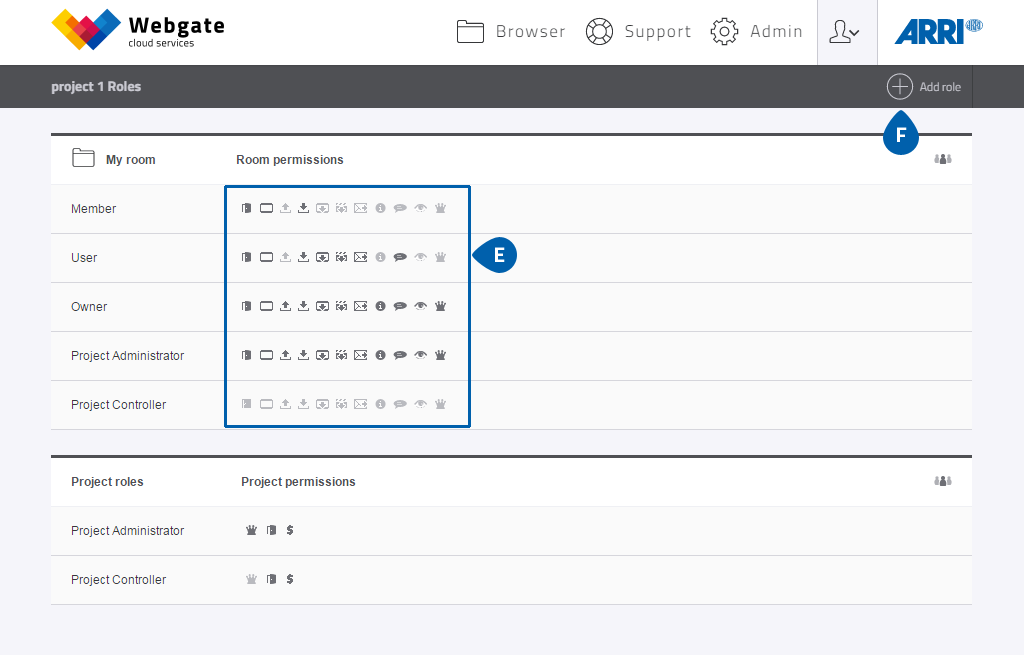Expand the user account dropdown
The image size is (1024, 655).
coord(846,32)
